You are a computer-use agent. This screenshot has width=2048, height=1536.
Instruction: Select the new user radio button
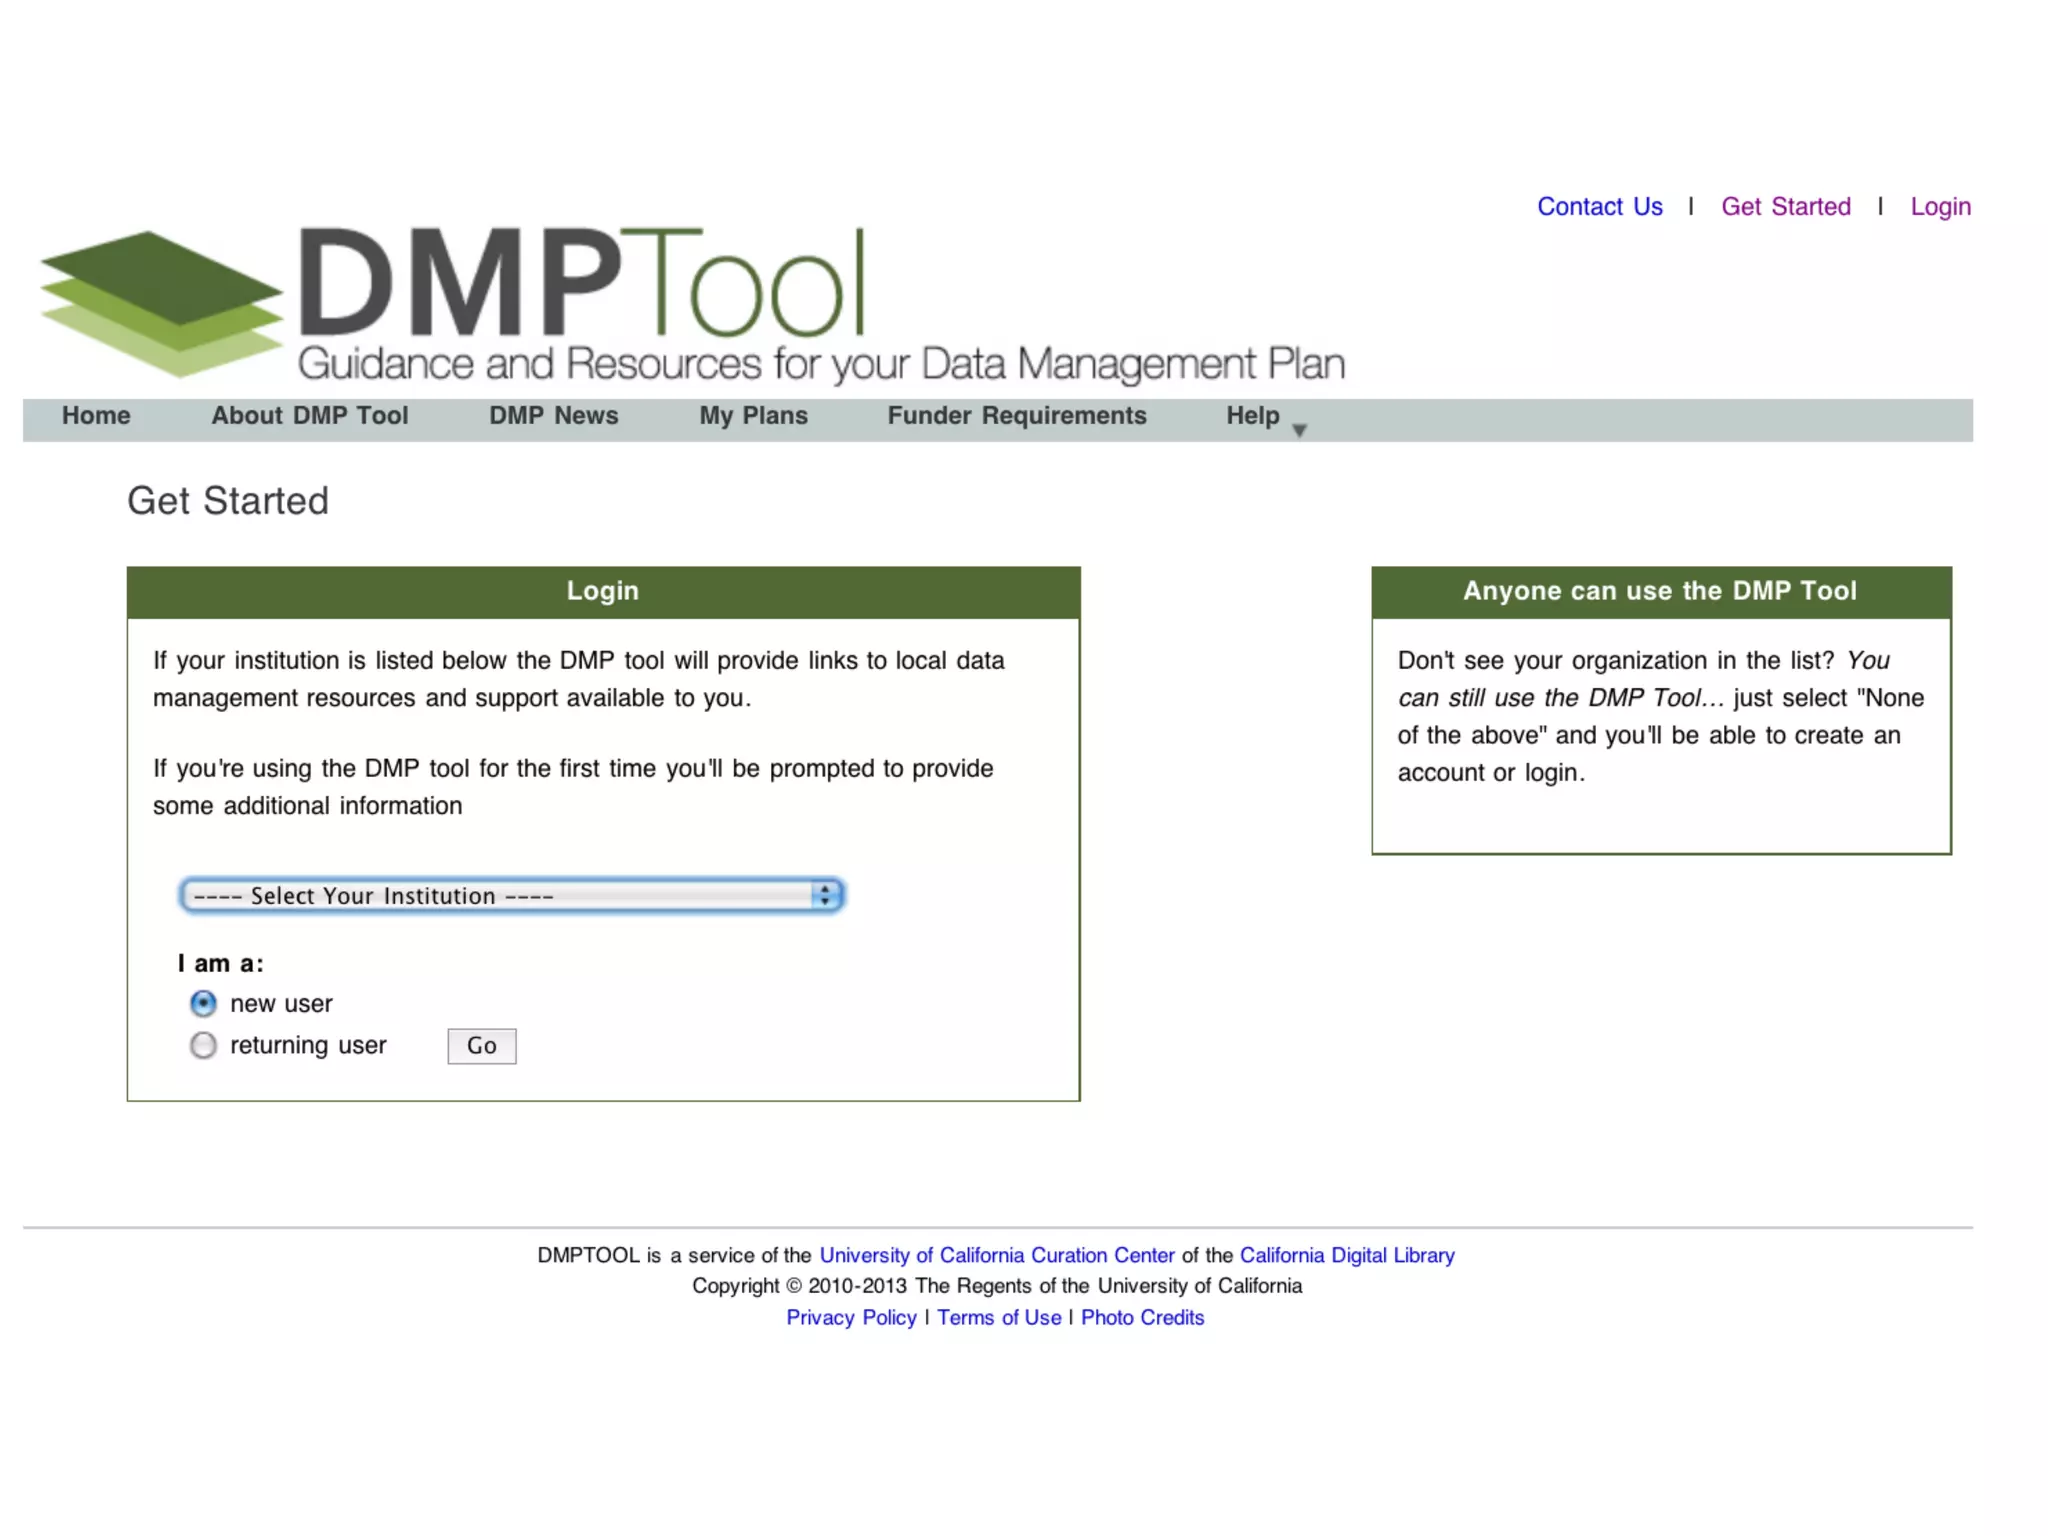(203, 1003)
